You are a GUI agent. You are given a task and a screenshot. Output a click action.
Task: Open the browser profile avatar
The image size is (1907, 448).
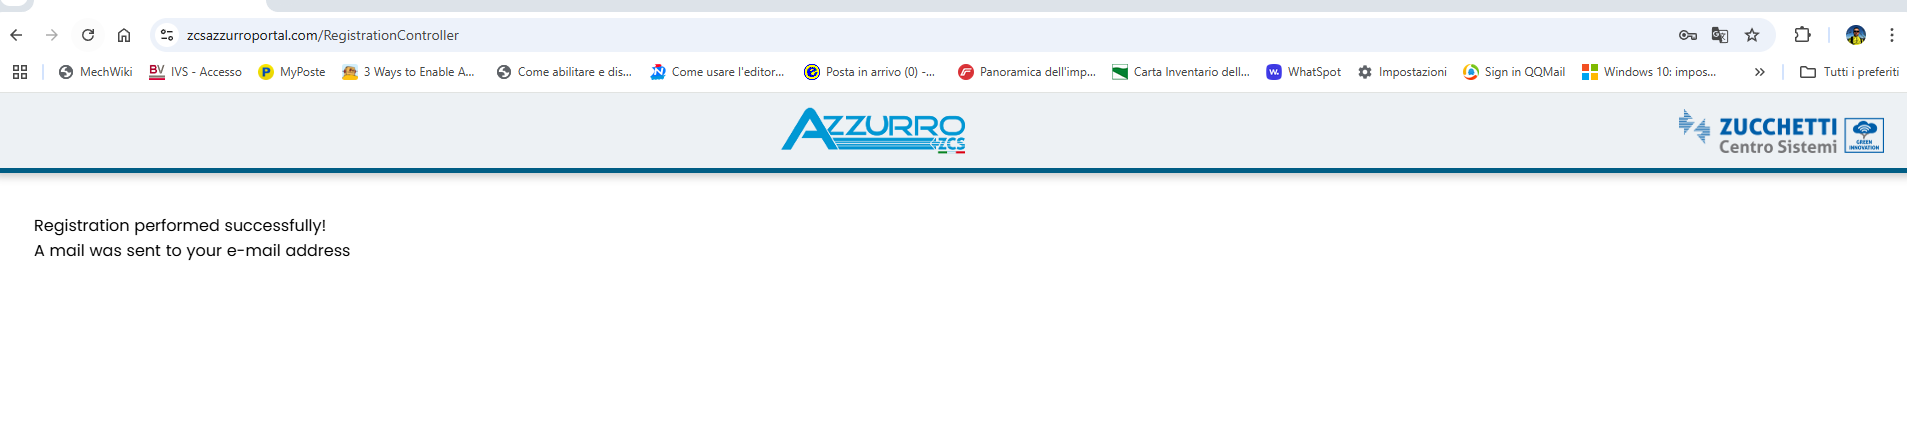tap(1856, 35)
